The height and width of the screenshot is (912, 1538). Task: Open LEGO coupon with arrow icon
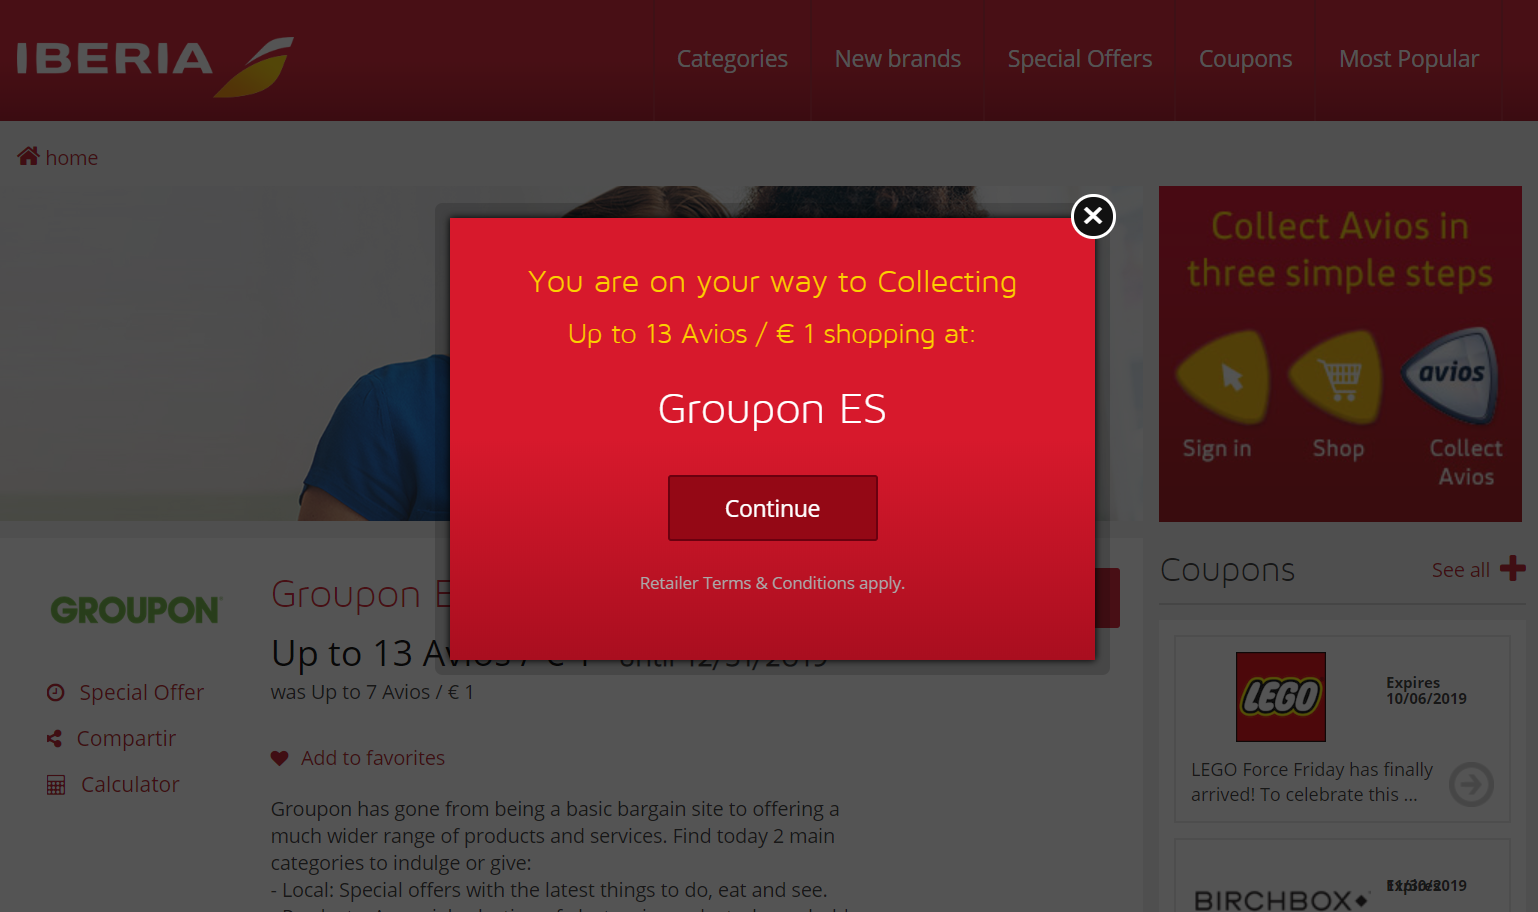1471,785
